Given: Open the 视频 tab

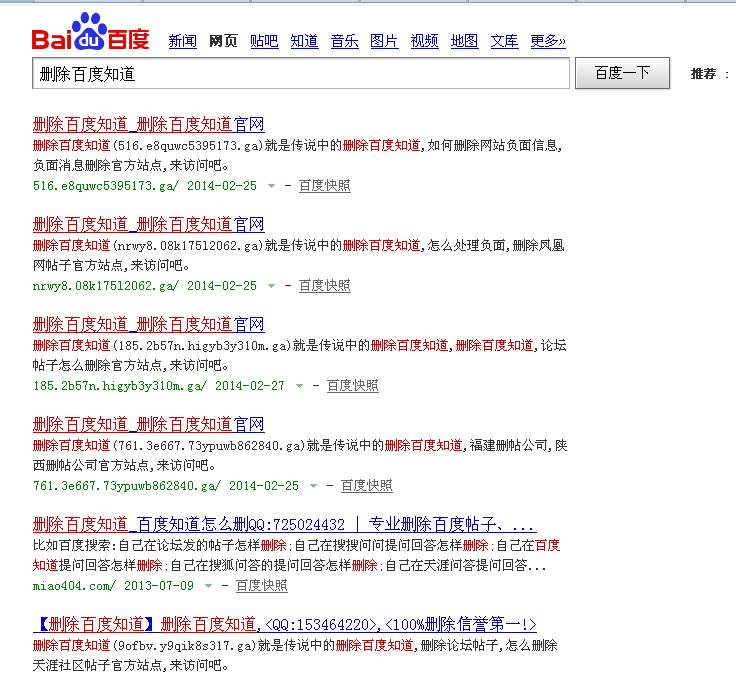Looking at the screenshot, I should coord(424,41).
